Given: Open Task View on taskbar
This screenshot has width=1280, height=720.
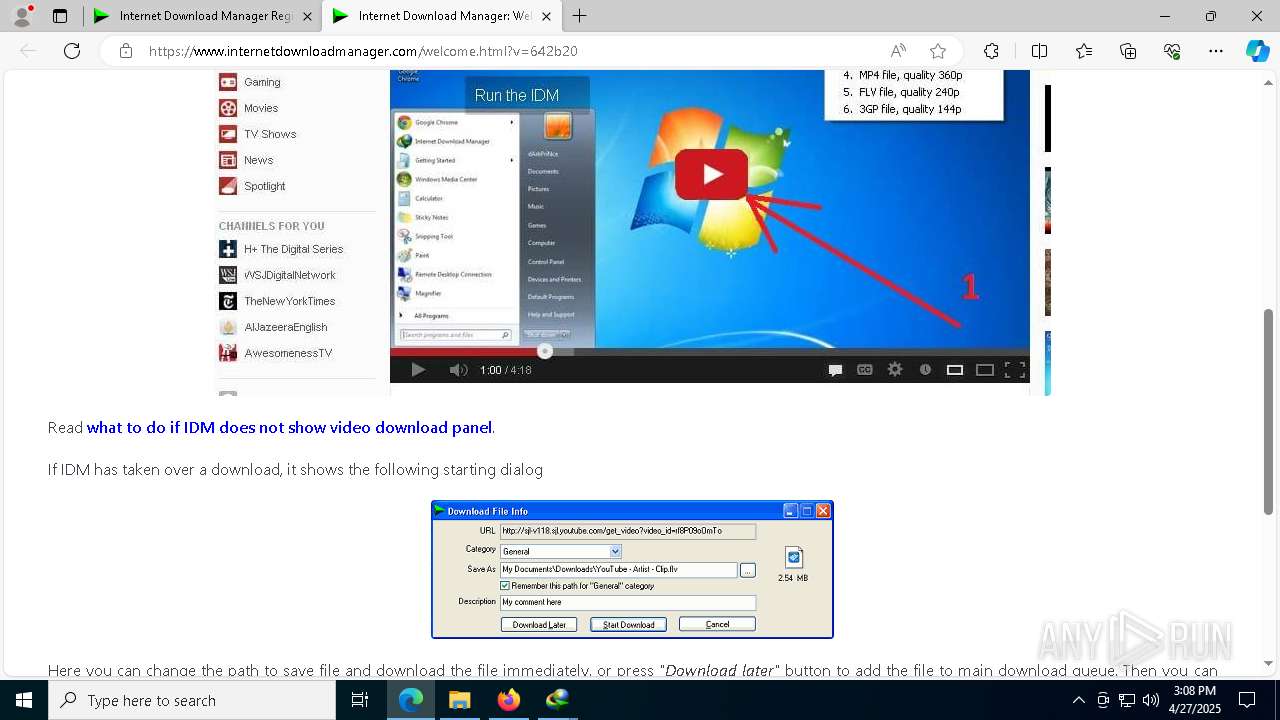Looking at the screenshot, I should 360,700.
